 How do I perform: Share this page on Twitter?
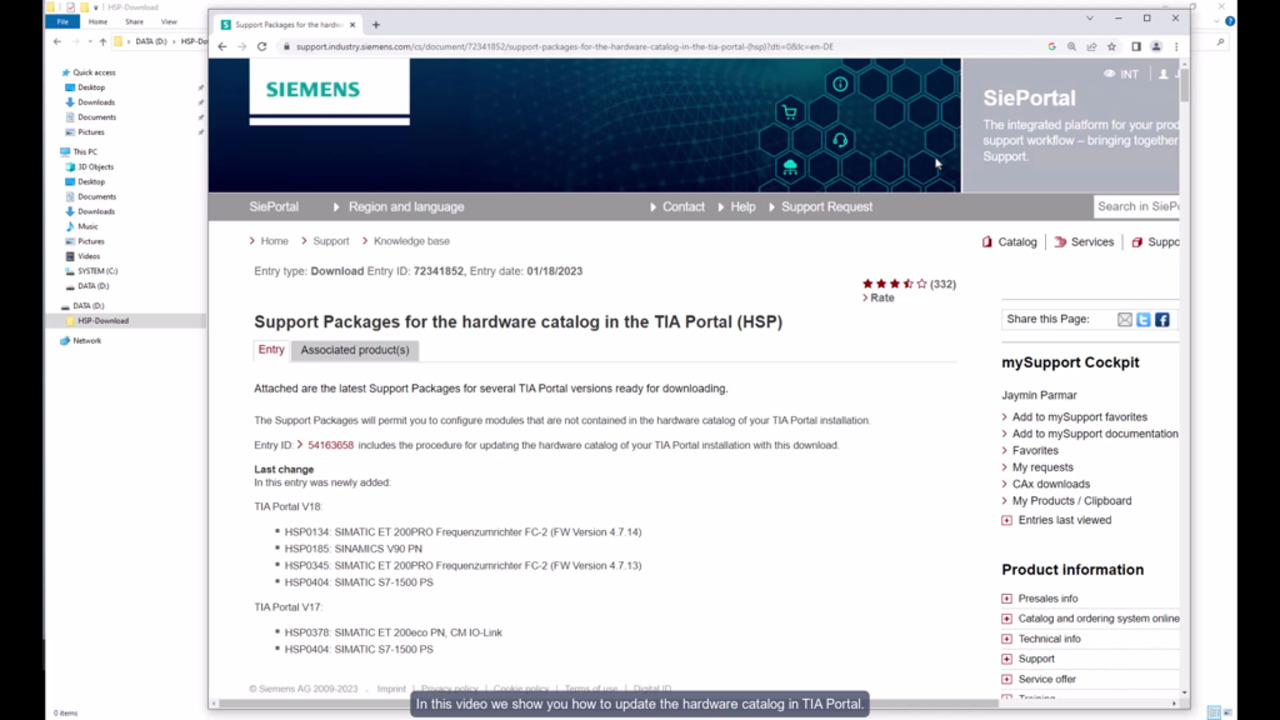coord(1143,320)
